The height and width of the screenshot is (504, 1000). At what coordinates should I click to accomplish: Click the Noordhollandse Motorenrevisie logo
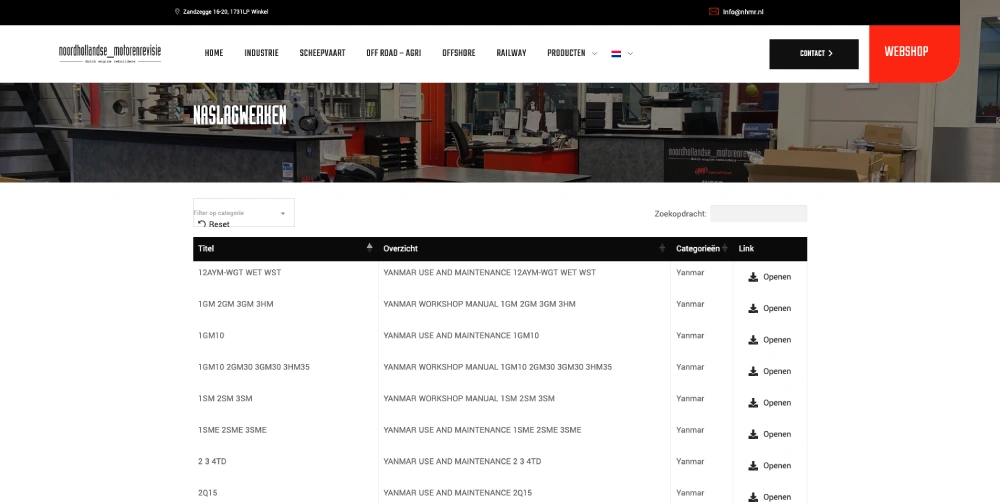click(110, 53)
